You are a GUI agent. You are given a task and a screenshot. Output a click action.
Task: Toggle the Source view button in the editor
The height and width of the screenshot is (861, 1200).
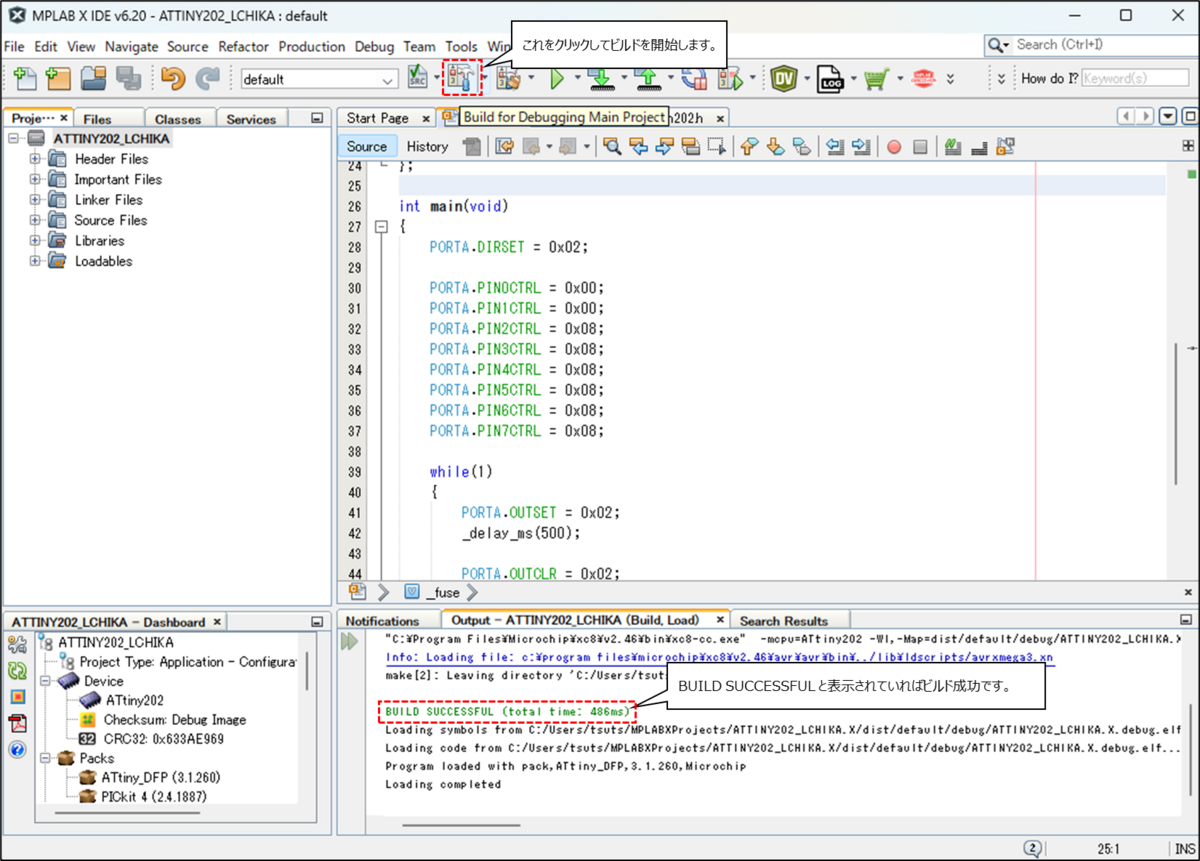367,146
